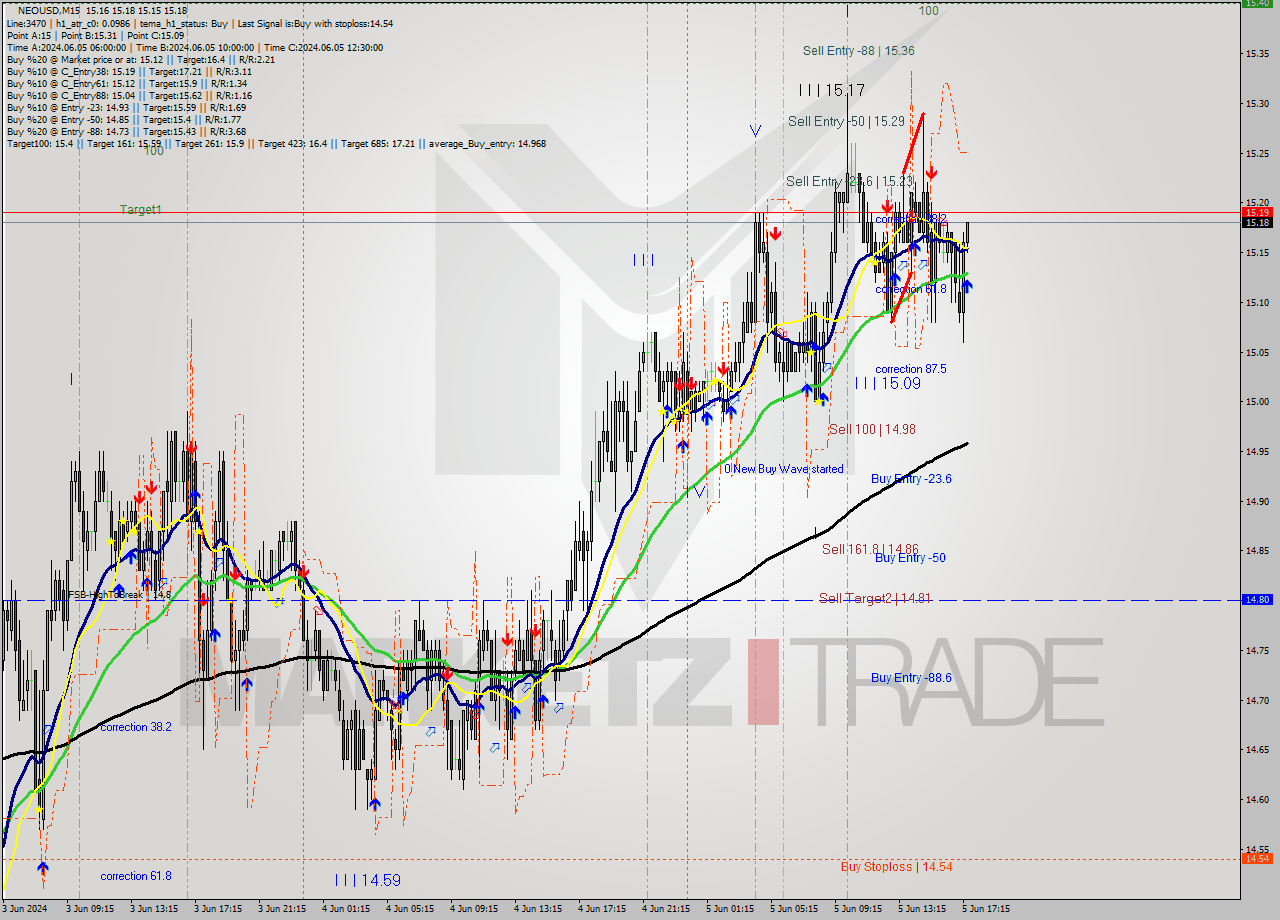Click the '4 Jun 01:15' time axis label
The height and width of the screenshot is (920, 1280).
pos(345,909)
